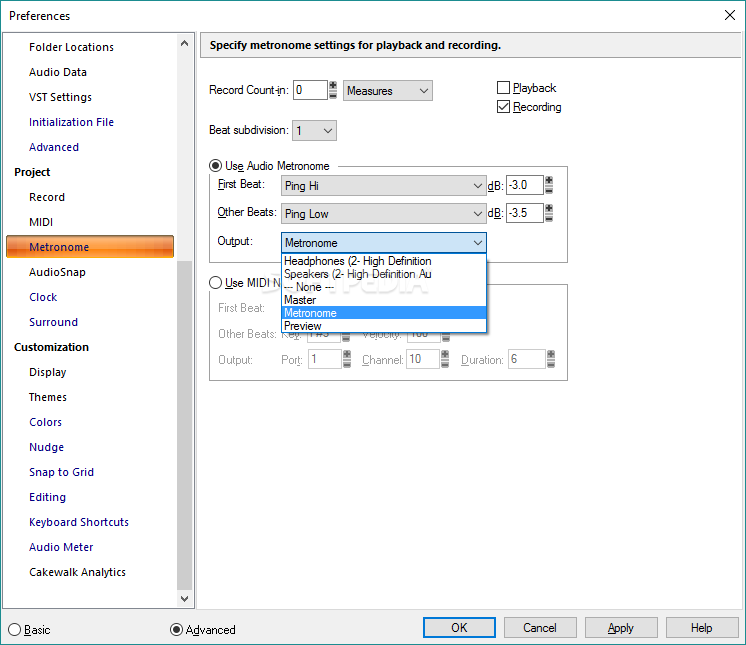Click the MIDI Channel field
The height and width of the screenshot is (645, 746).
pos(423,359)
